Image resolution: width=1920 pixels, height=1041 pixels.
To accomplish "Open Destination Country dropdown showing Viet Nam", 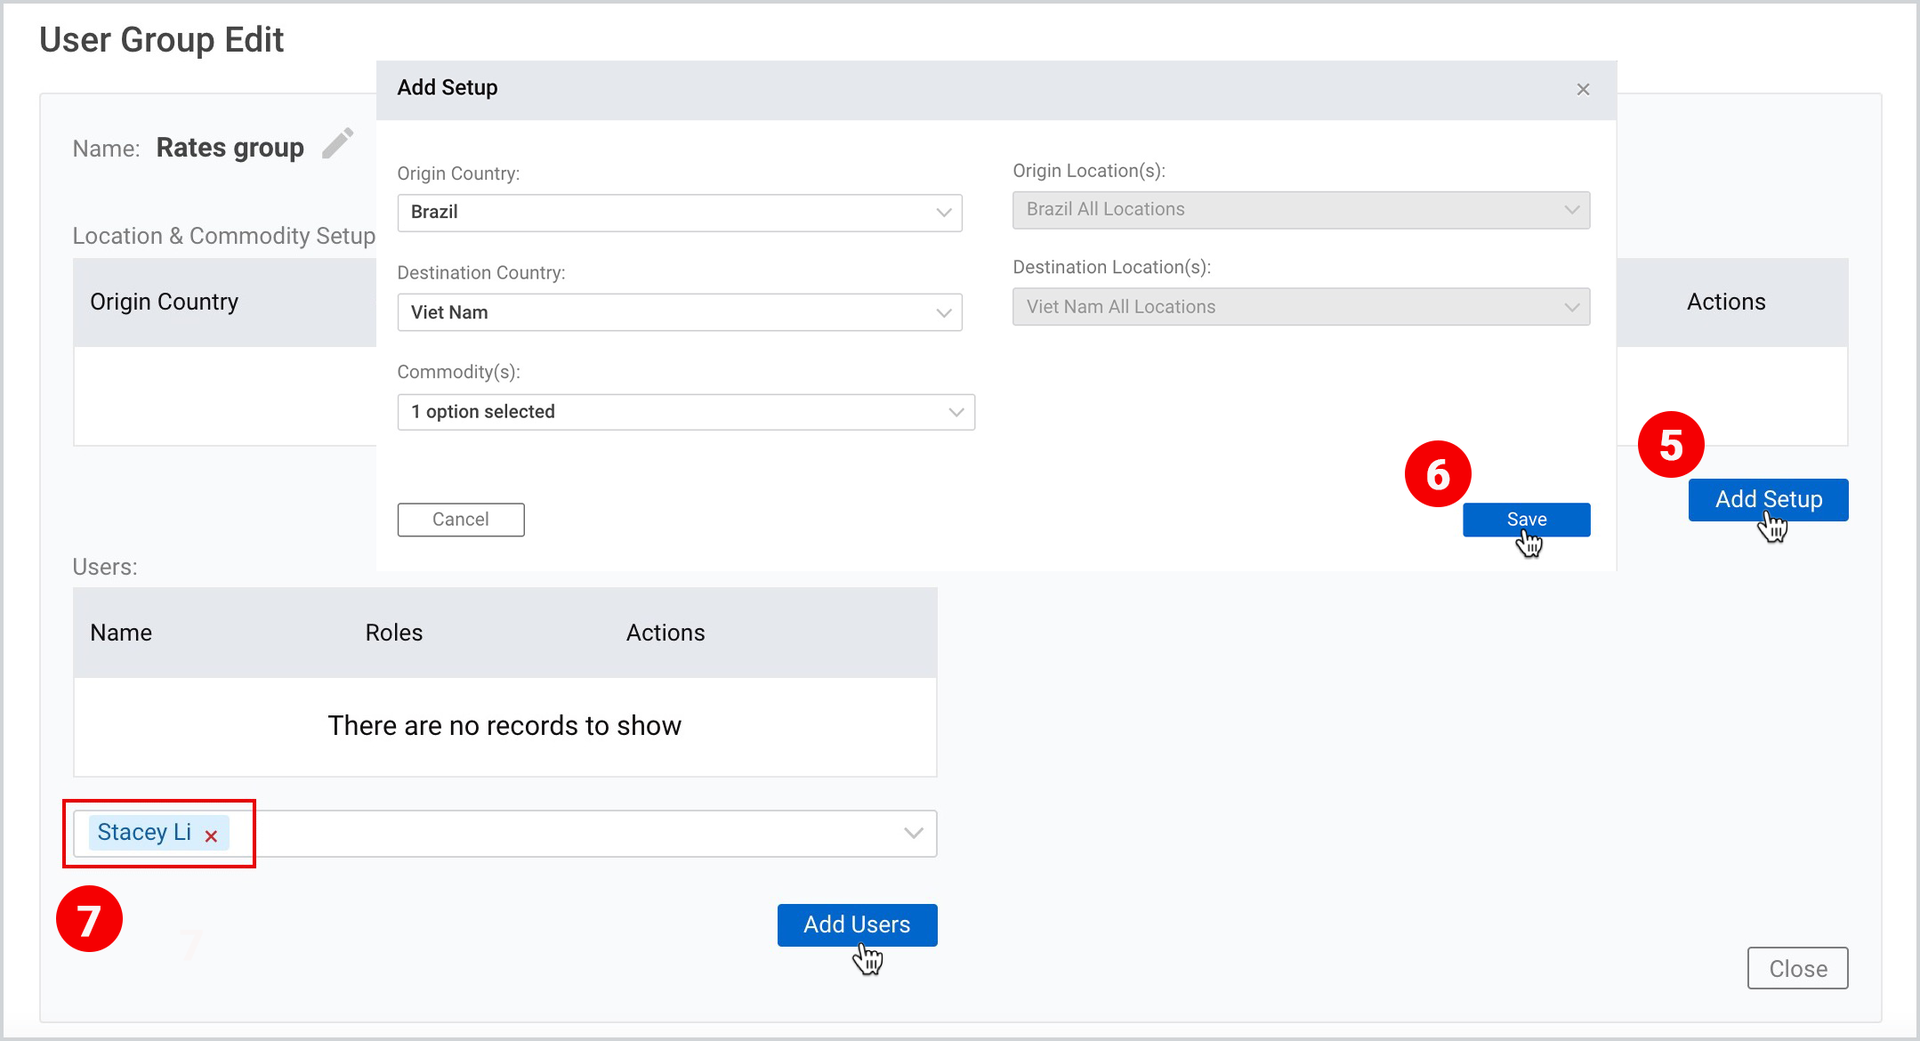I will tap(680, 312).
